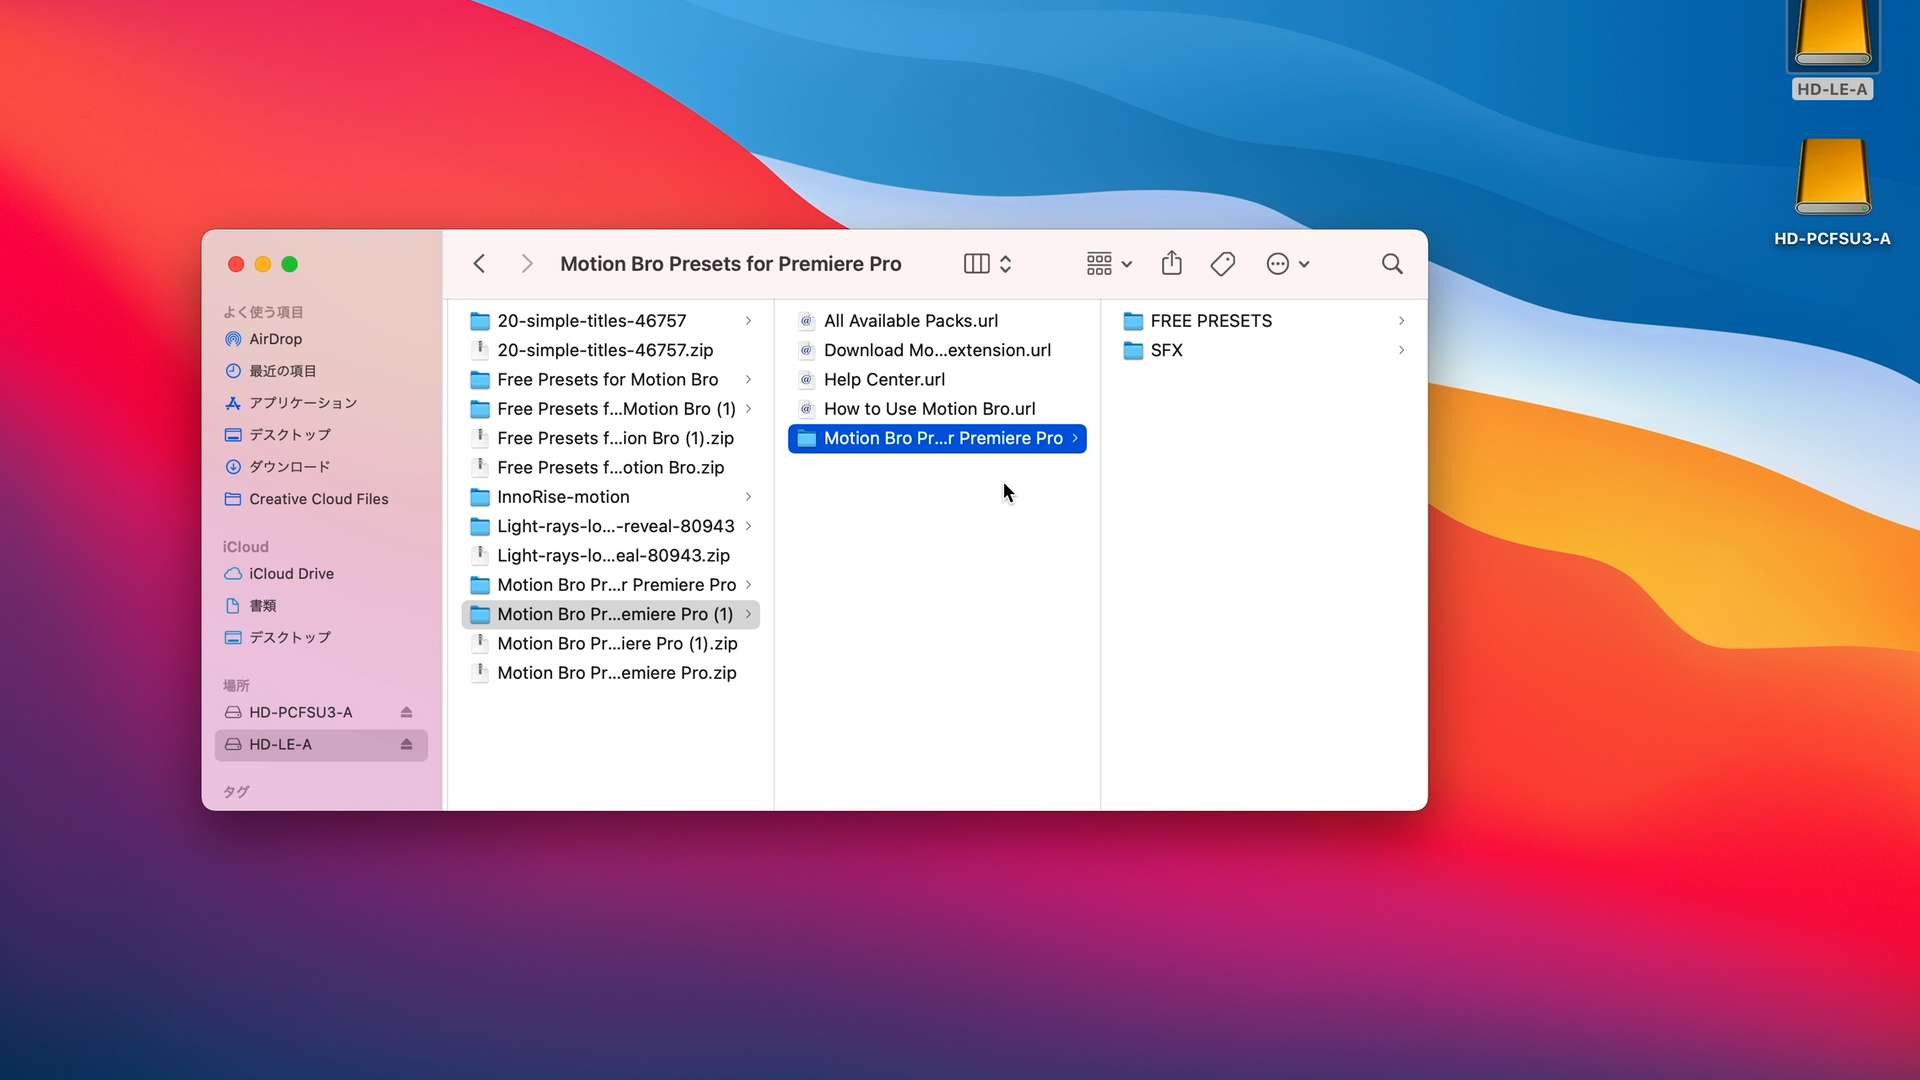The height and width of the screenshot is (1080, 1920).
Task: Open ダウンロード in the sidebar
Action: point(321,467)
